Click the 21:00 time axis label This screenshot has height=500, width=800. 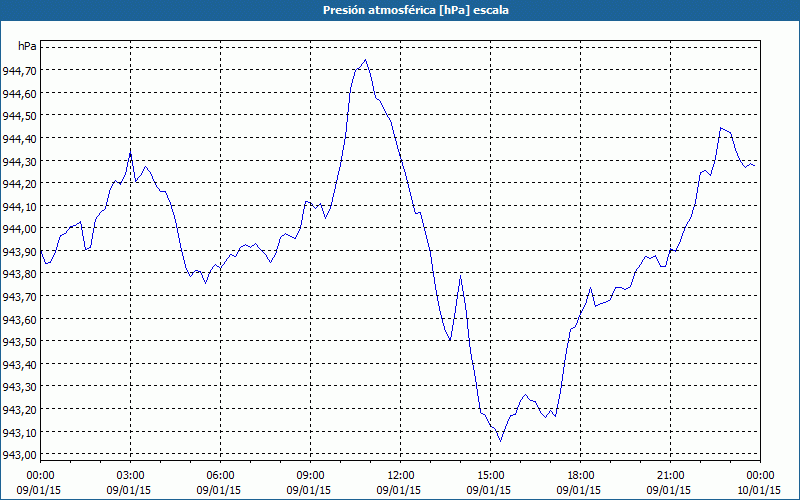point(670,476)
